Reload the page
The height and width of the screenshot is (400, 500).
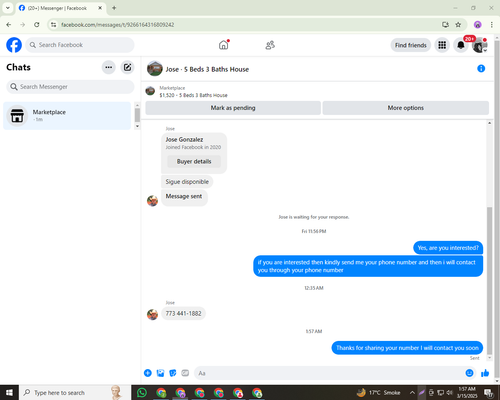pyautogui.click(x=37, y=25)
